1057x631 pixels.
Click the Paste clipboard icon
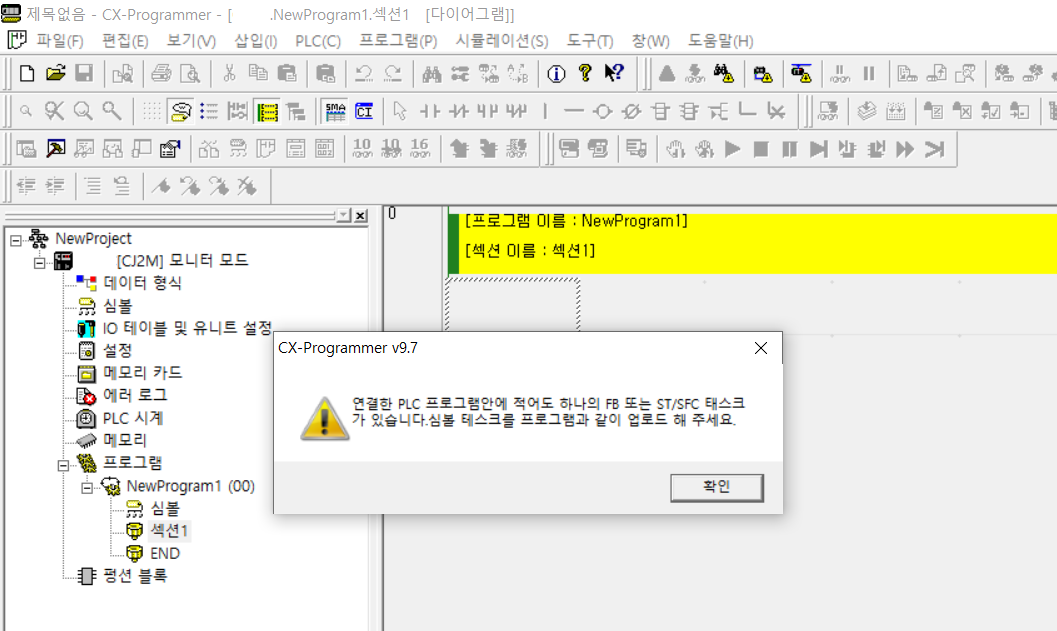tap(287, 73)
